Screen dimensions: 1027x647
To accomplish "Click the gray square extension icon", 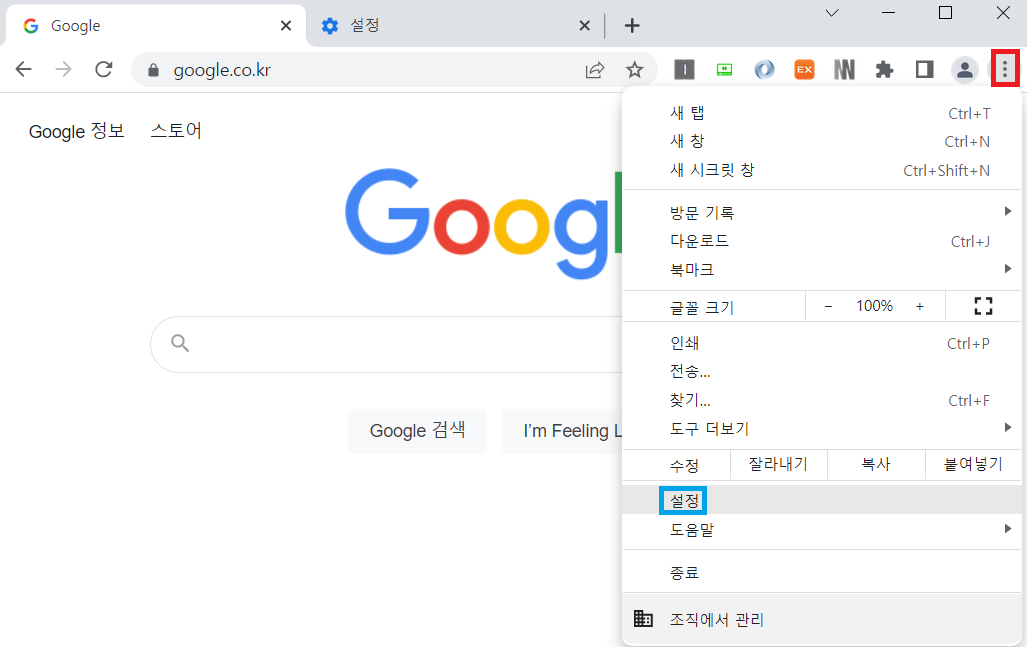I will click(x=684, y=69).
